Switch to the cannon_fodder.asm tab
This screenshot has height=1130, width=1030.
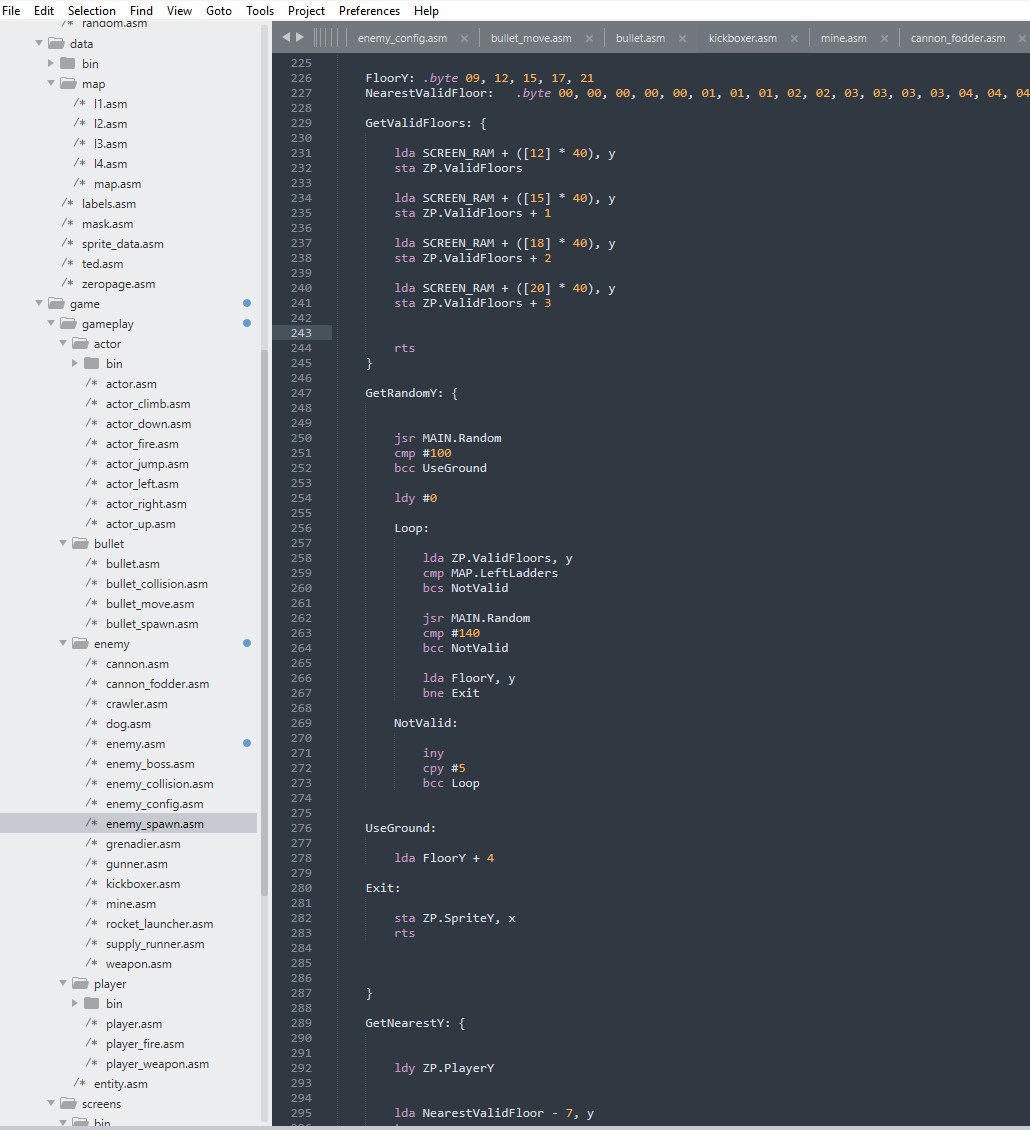957,38
